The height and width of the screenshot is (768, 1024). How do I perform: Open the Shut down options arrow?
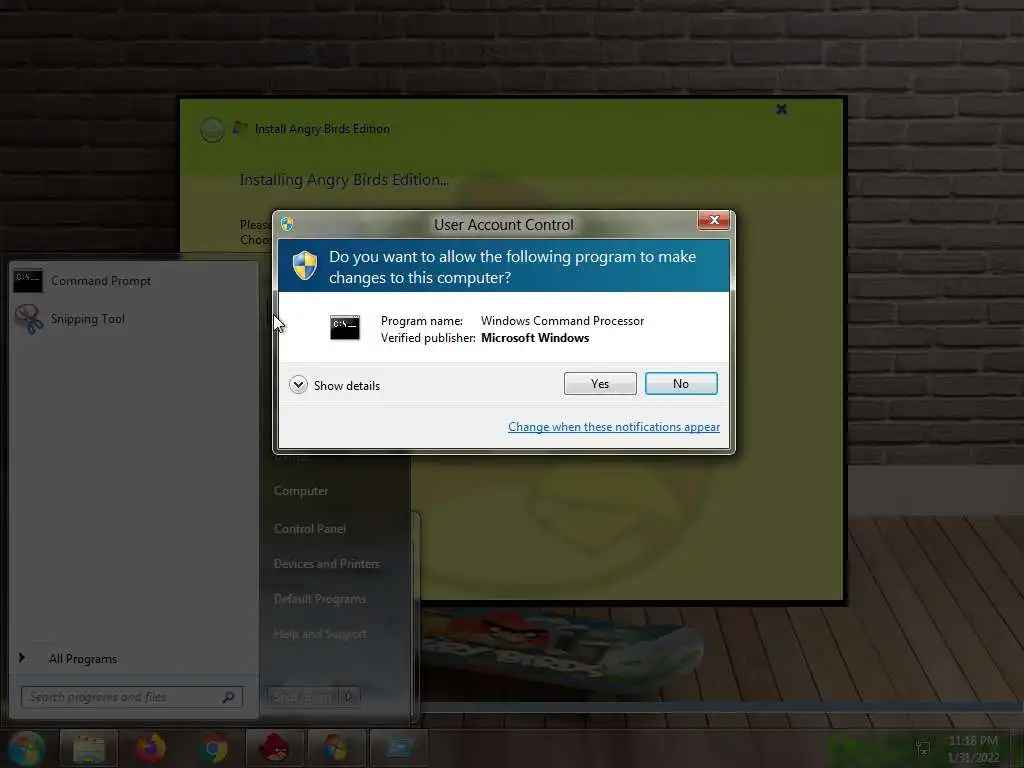pos(349,697)
